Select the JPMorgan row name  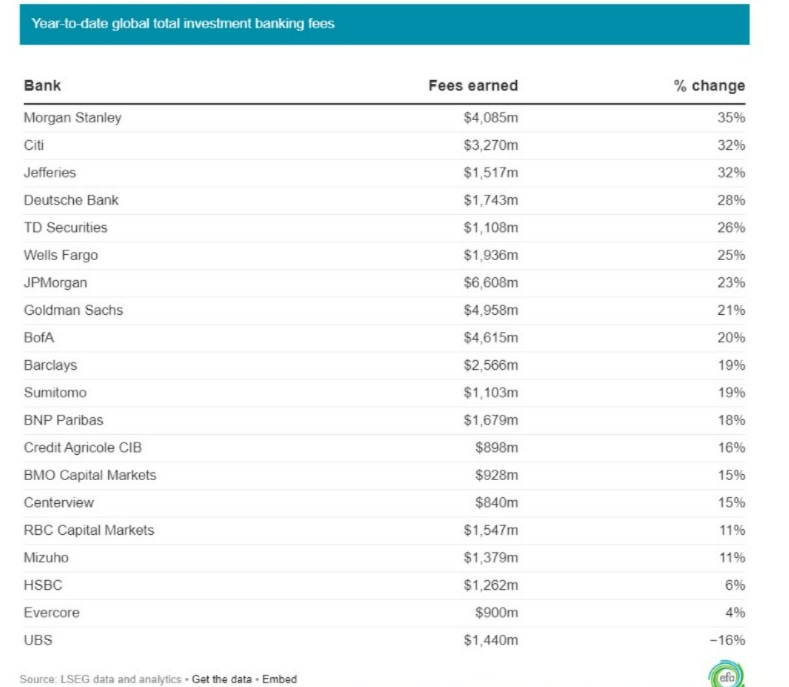point(55,283)
